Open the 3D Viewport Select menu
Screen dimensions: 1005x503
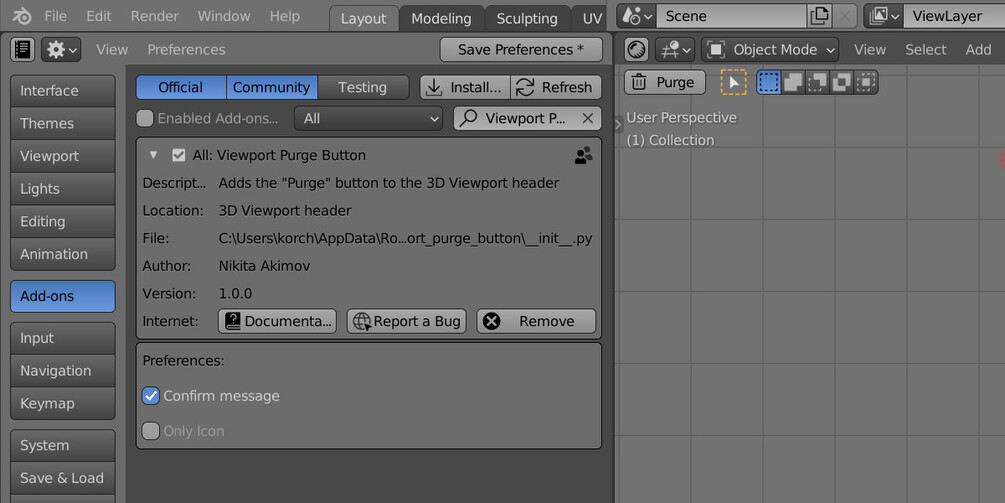pos(926,49)
